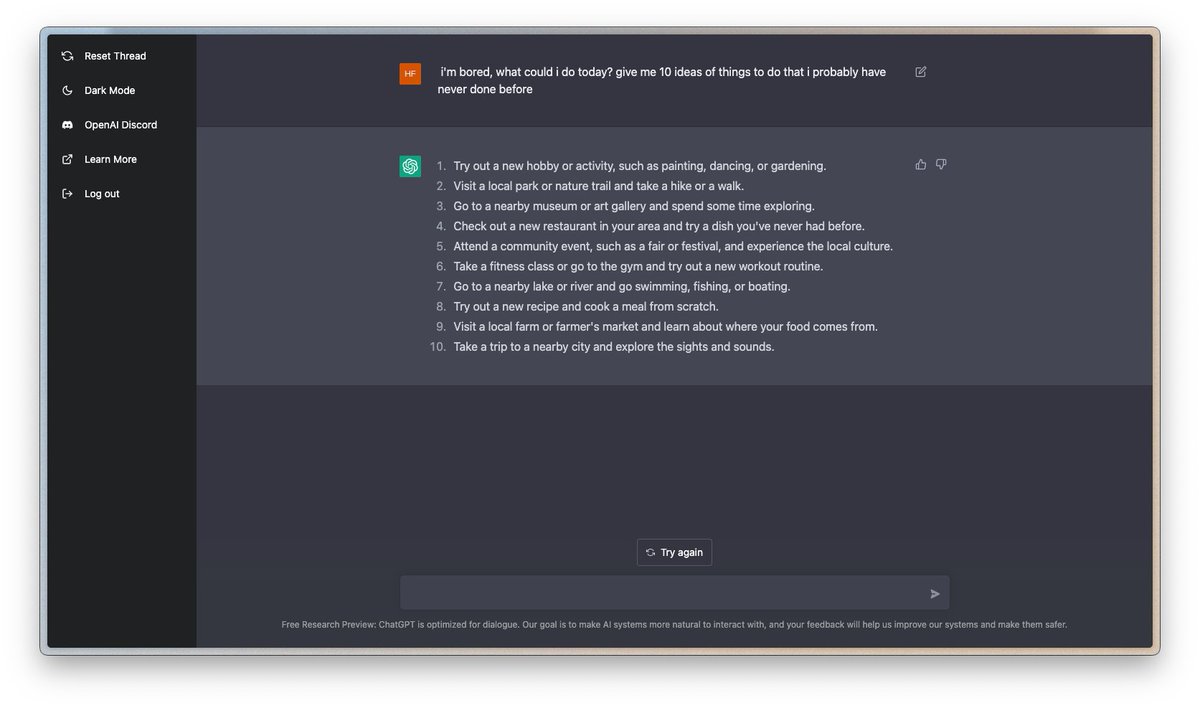This screenshot has height=708, width=1200.
Task: Give the response a thumbs down
Action: click(941, 164)
